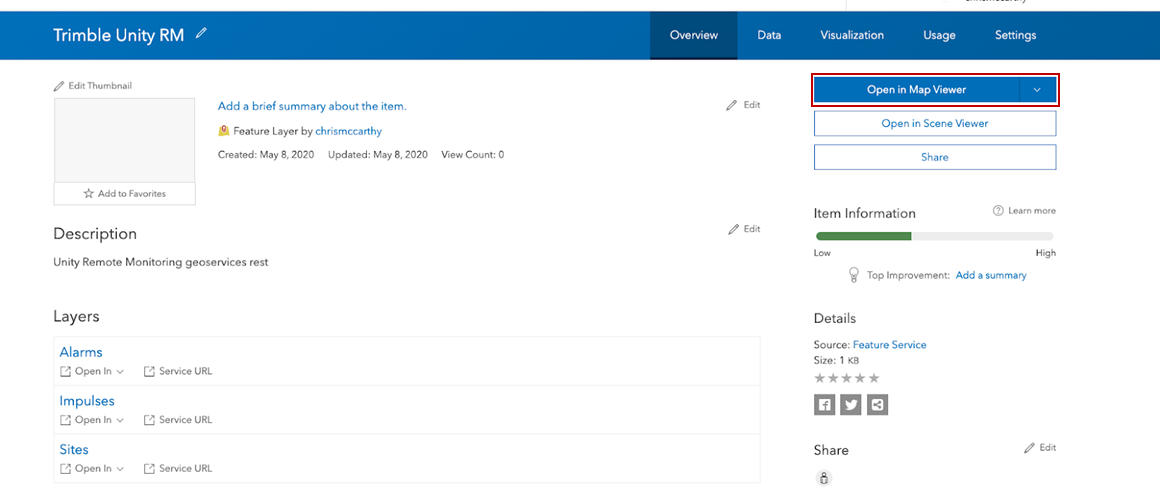
Task: Click the generic share icon under Details
Action: (877, 404)
